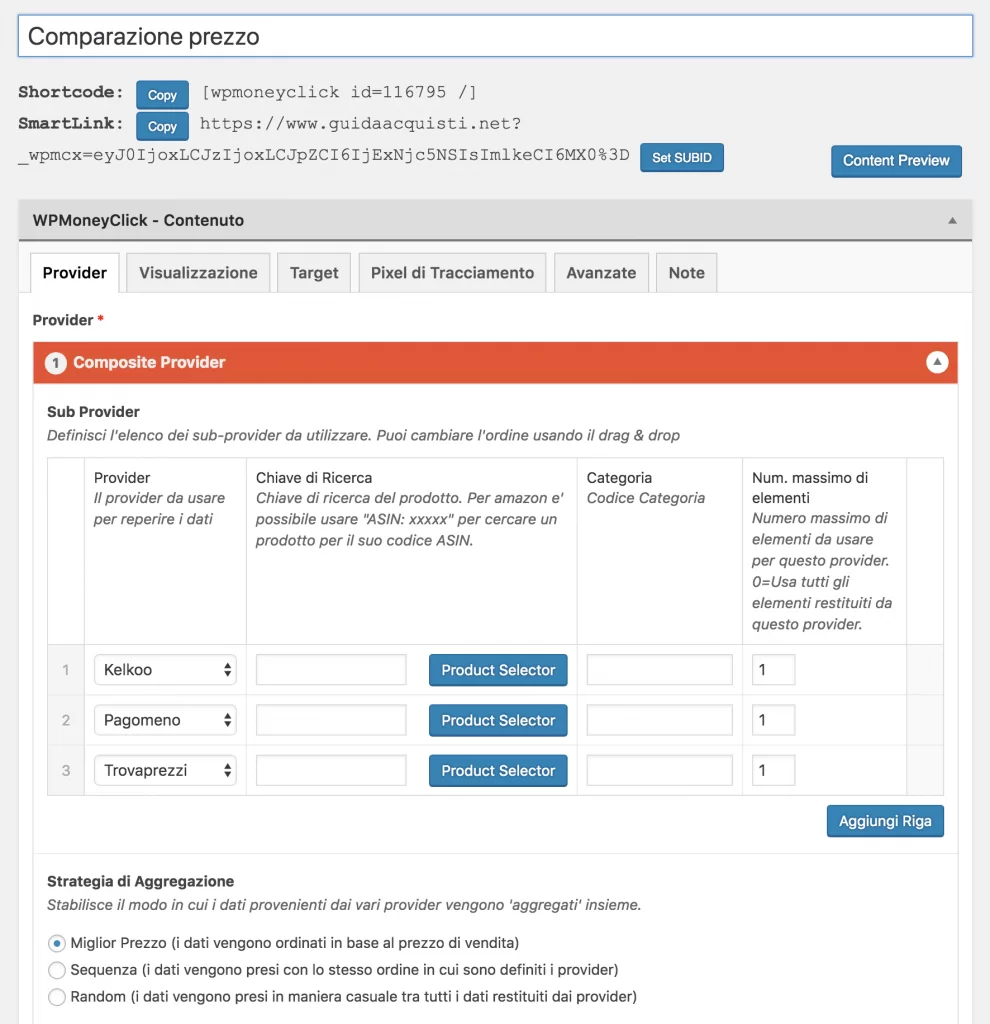The image size is (990, 1024).
Task: Click the Comparazione prezzo title field
Action: tap(495, 36)
